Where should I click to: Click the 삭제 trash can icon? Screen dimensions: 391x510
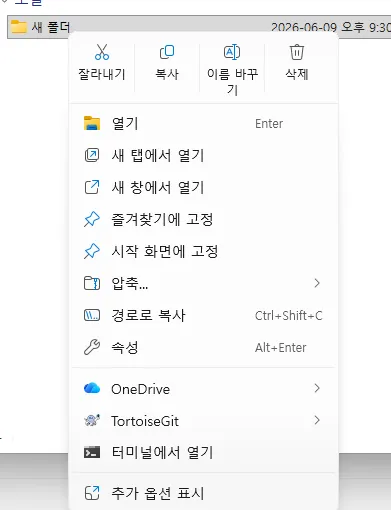[x=297, y=52]
